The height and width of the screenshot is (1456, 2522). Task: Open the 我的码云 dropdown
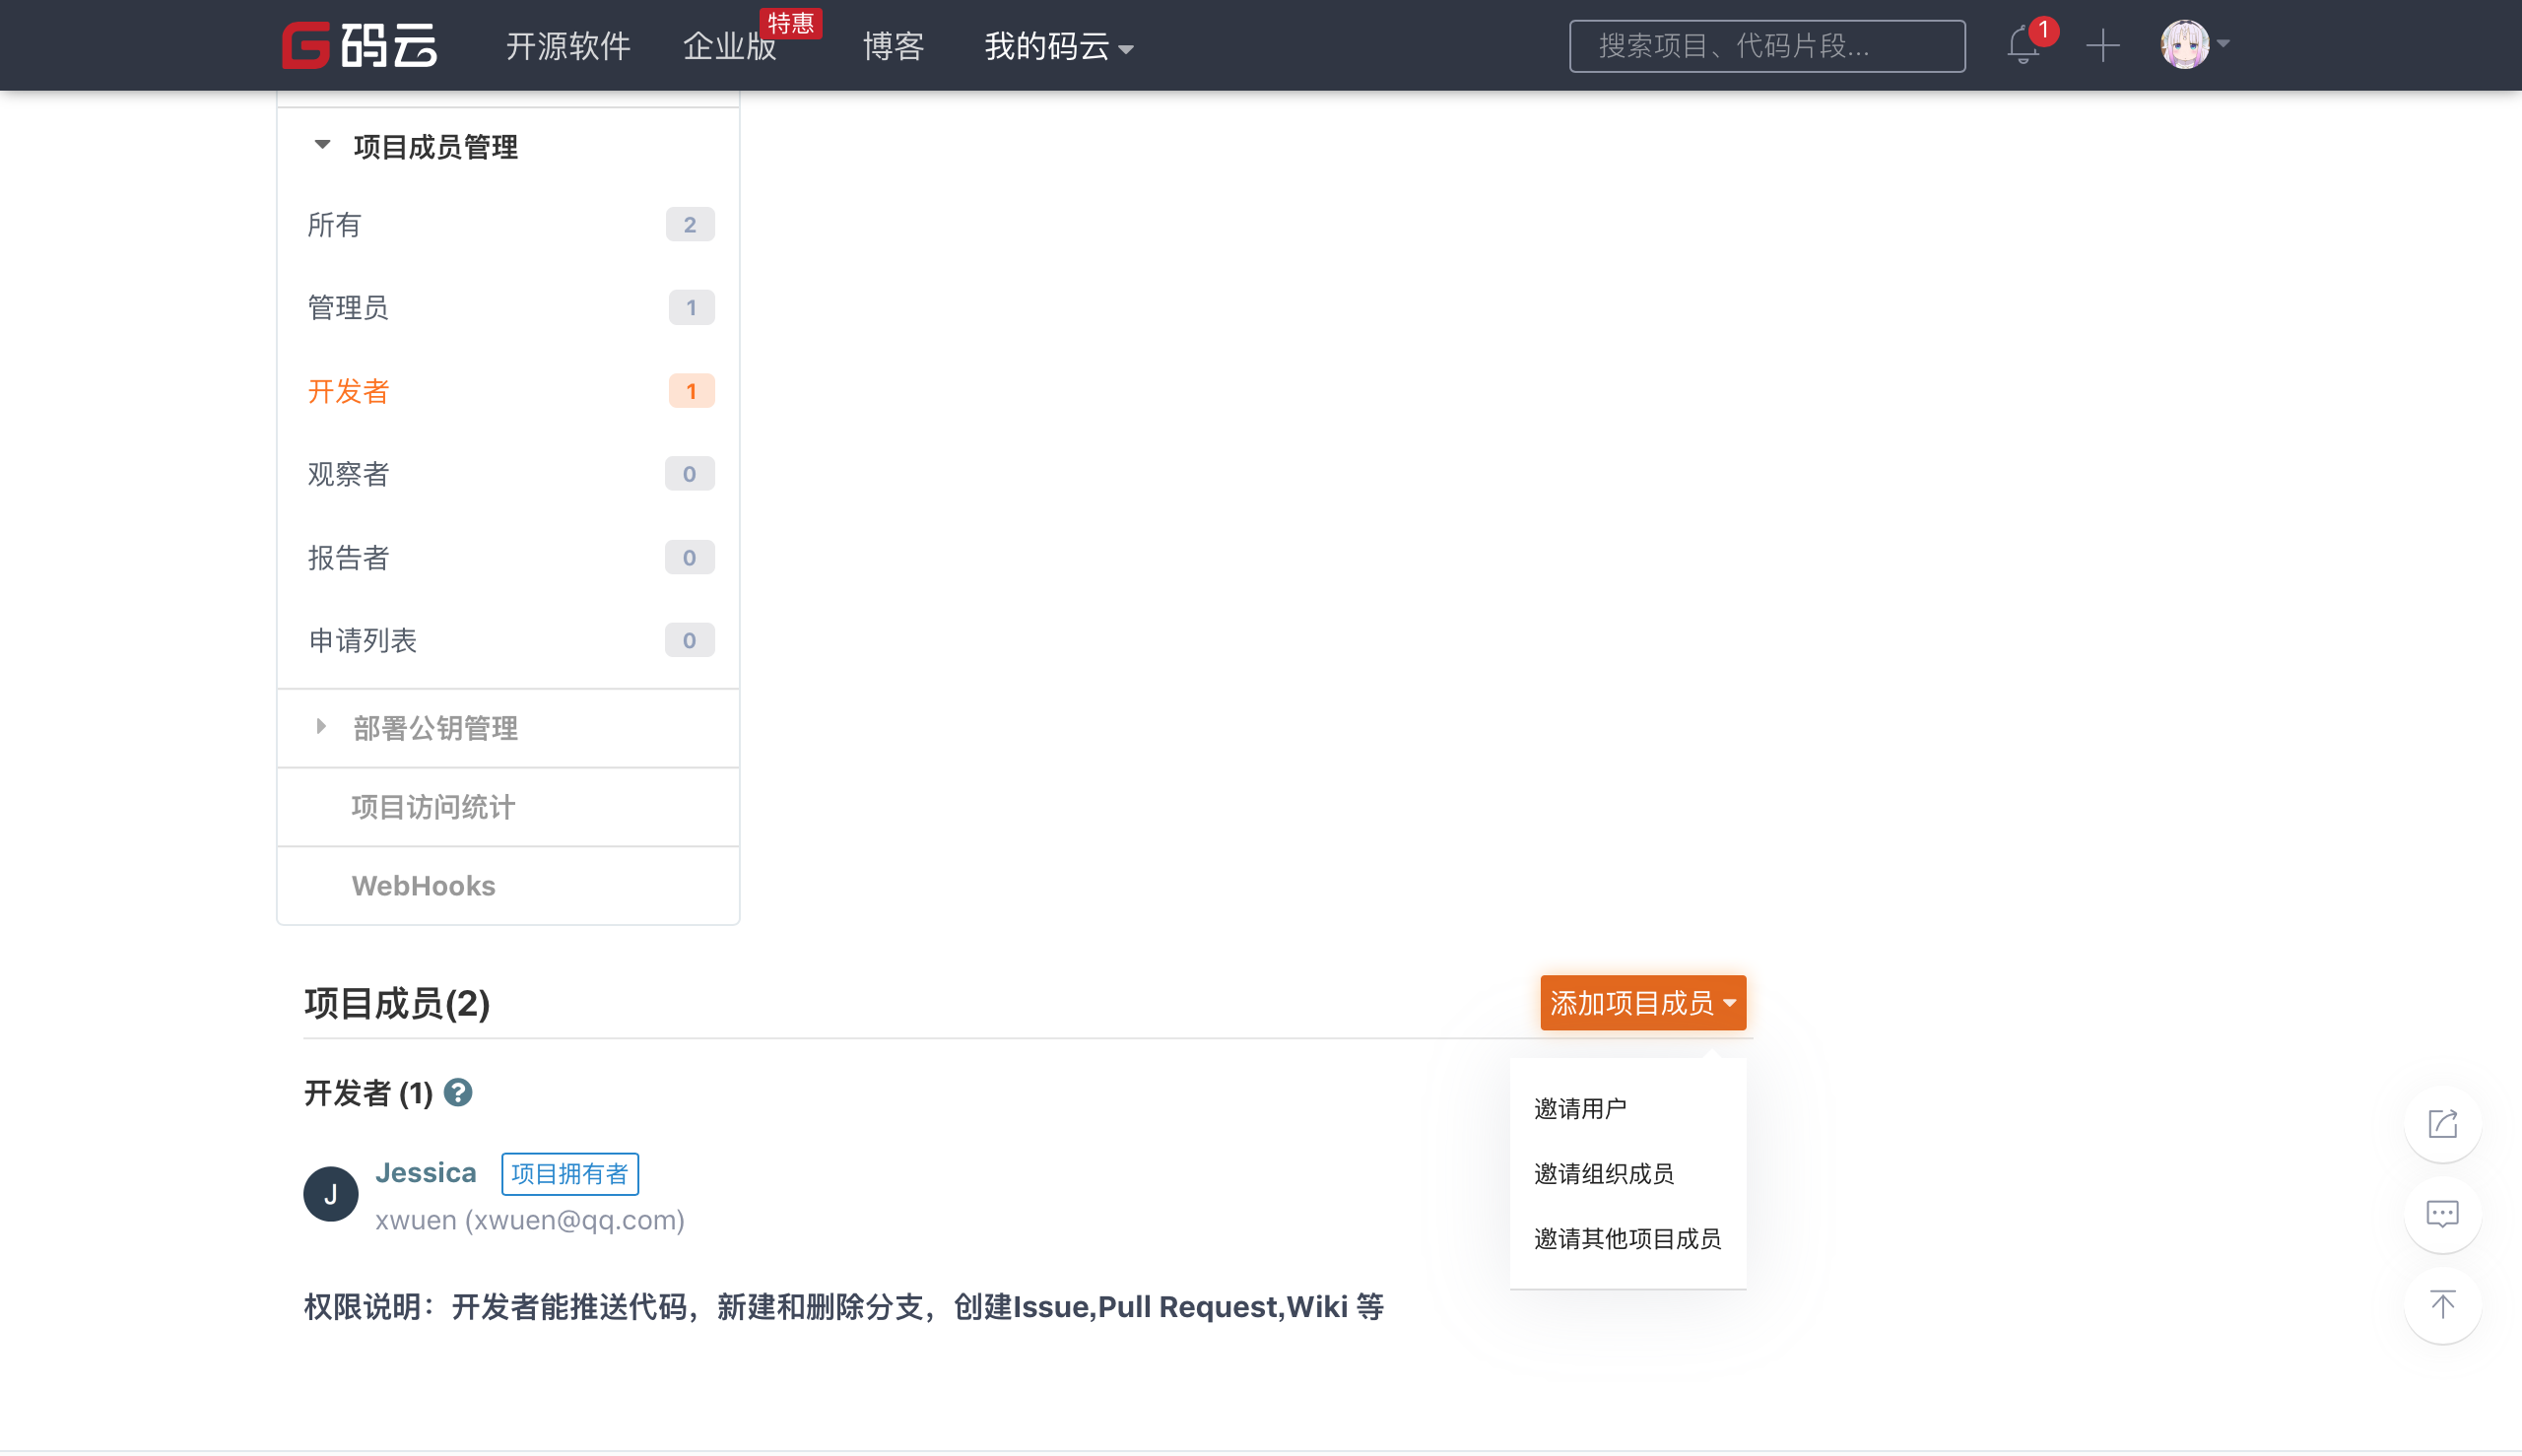(x=1058, y=46)
